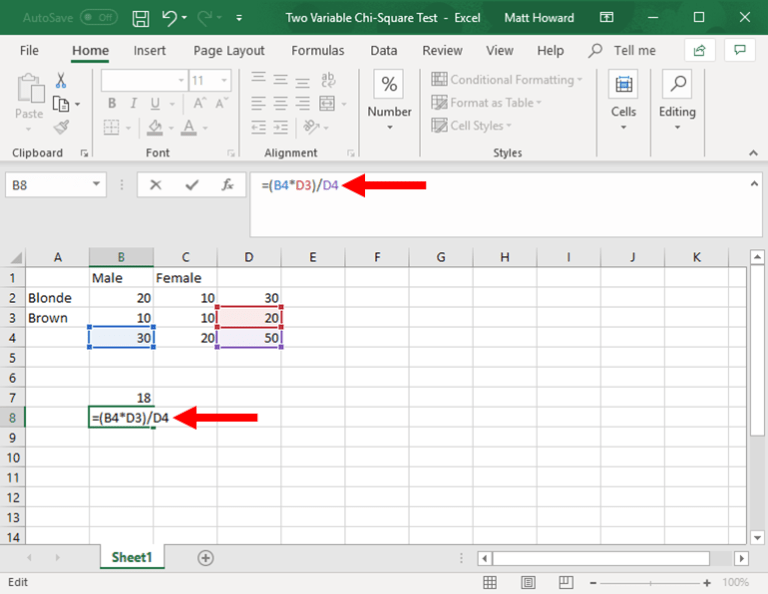Click the Undo arrow icon
Screen dimensions: 768x594
coord(169,18)
